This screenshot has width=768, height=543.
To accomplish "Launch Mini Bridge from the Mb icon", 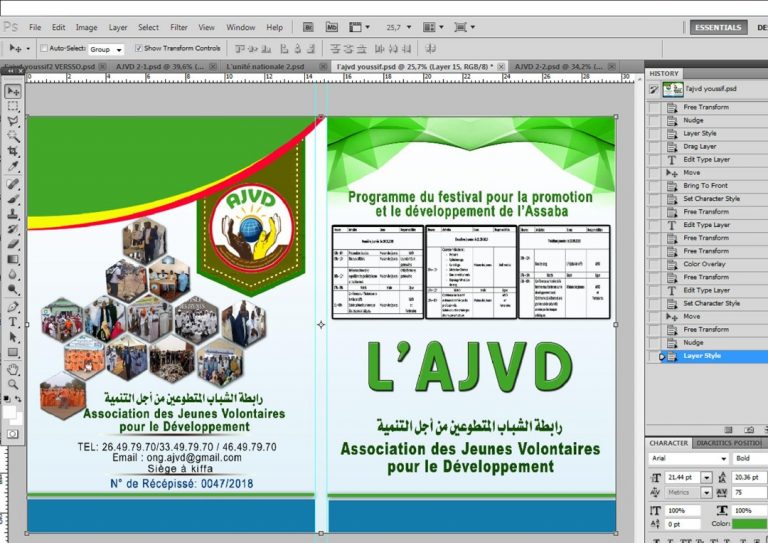I will [332, 27].
